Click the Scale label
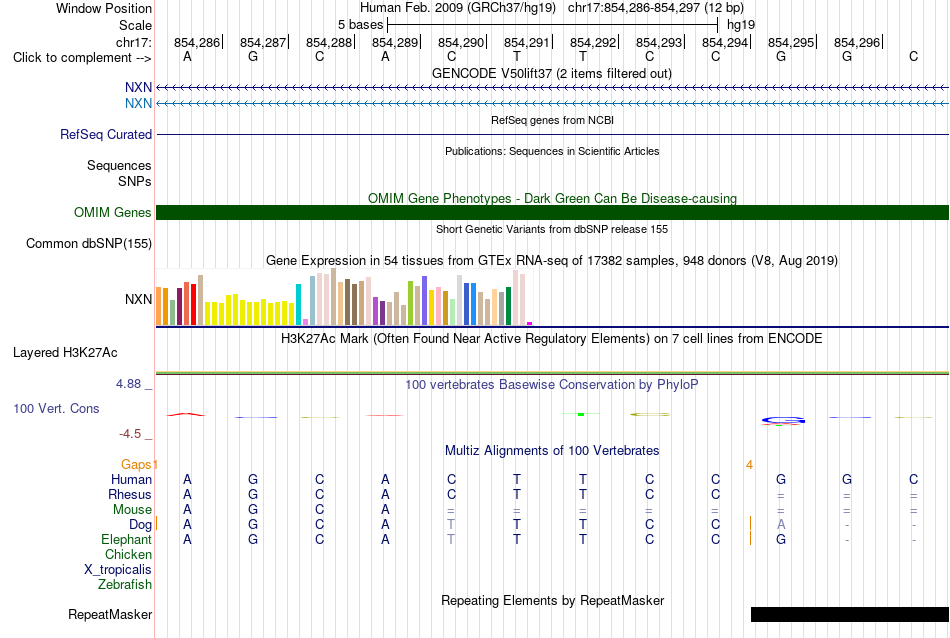This screenshot has height=638, width=950. (x=135, y=25)
